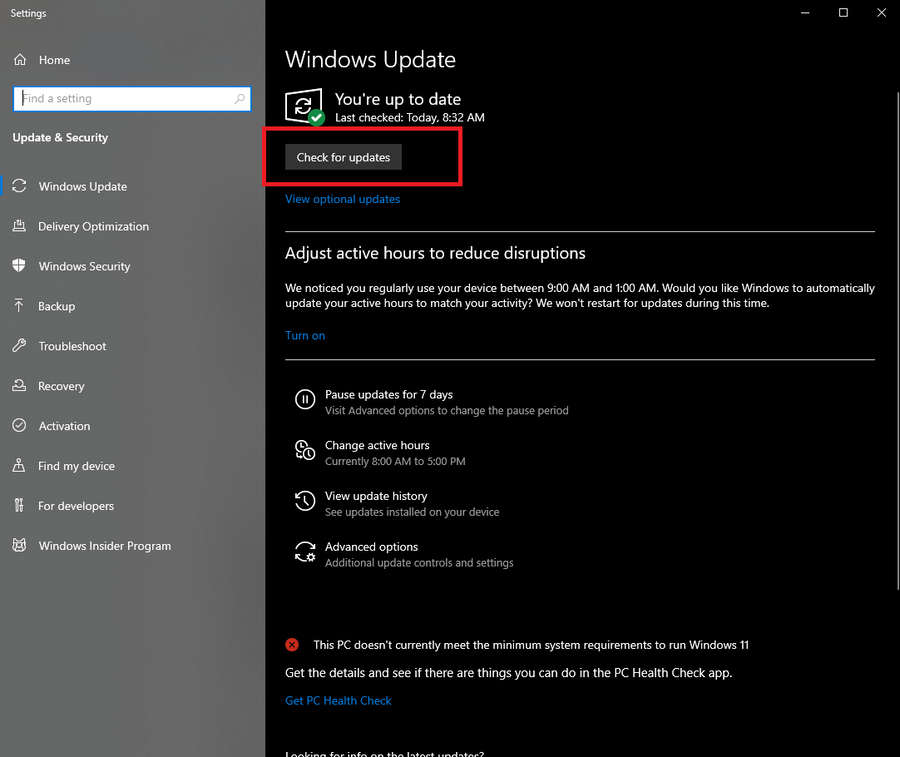The image size is (900, 757).
Task: Click the Troubleshoot wrench icon
Action: pos(20,345)
